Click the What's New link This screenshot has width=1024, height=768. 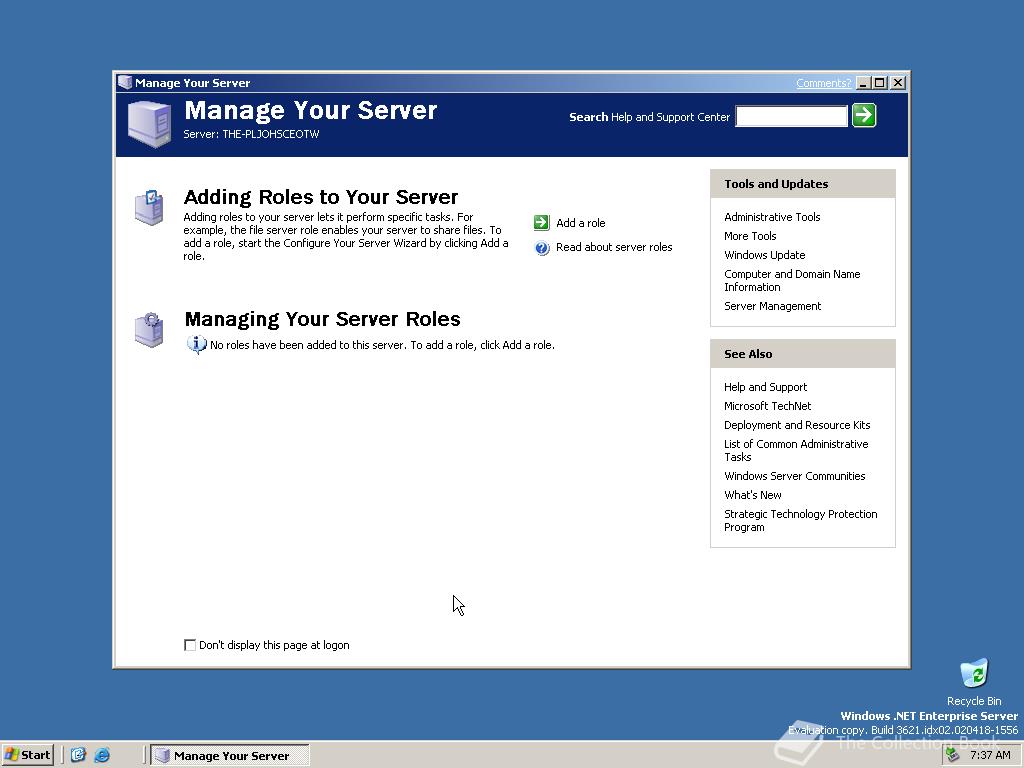752,494
